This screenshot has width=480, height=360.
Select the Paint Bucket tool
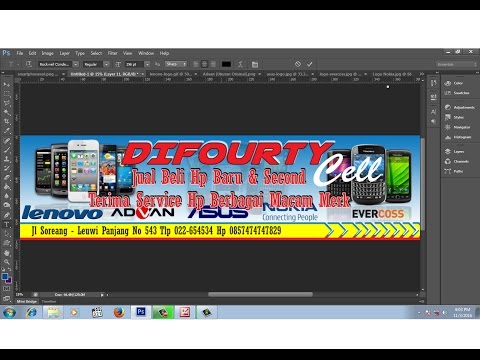pos(7,187)
